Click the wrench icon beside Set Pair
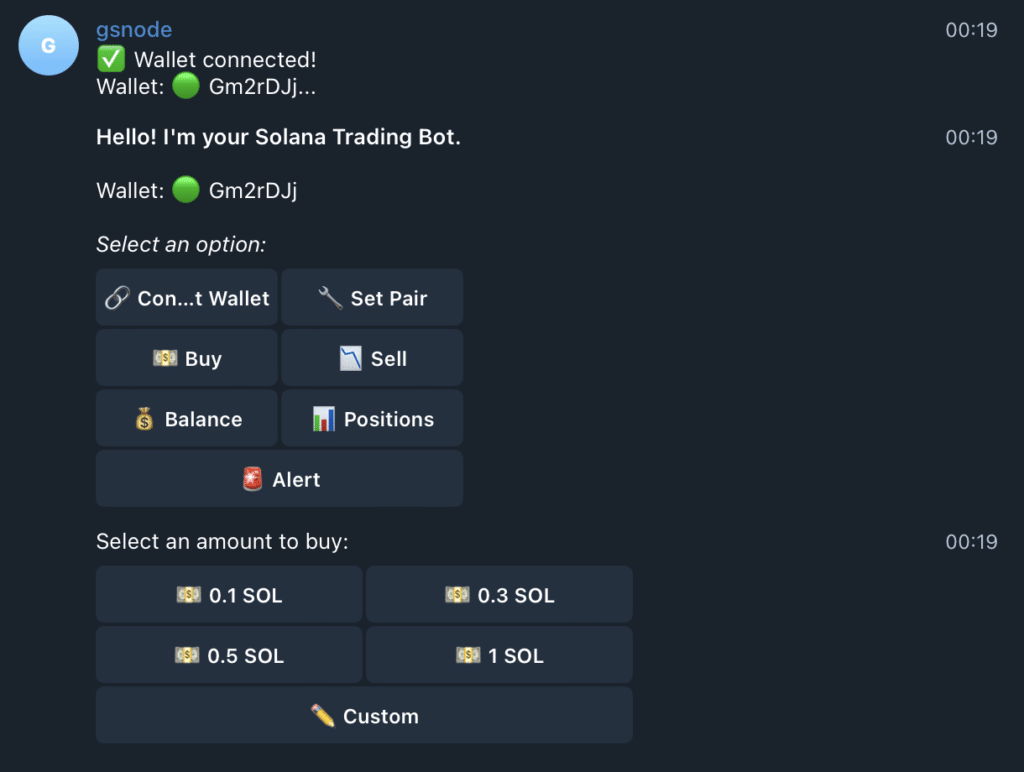The height and width of the screenshot is (772, 1024). pyautogui.click(x=330, y=298)
